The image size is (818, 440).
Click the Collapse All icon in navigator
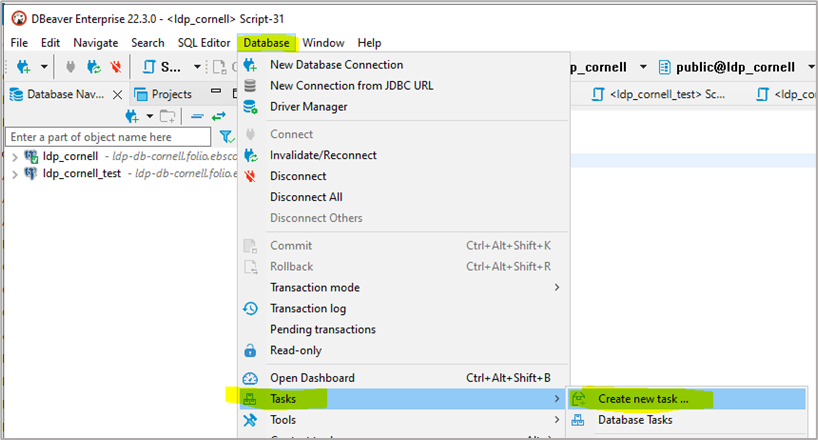coord(197,116)
